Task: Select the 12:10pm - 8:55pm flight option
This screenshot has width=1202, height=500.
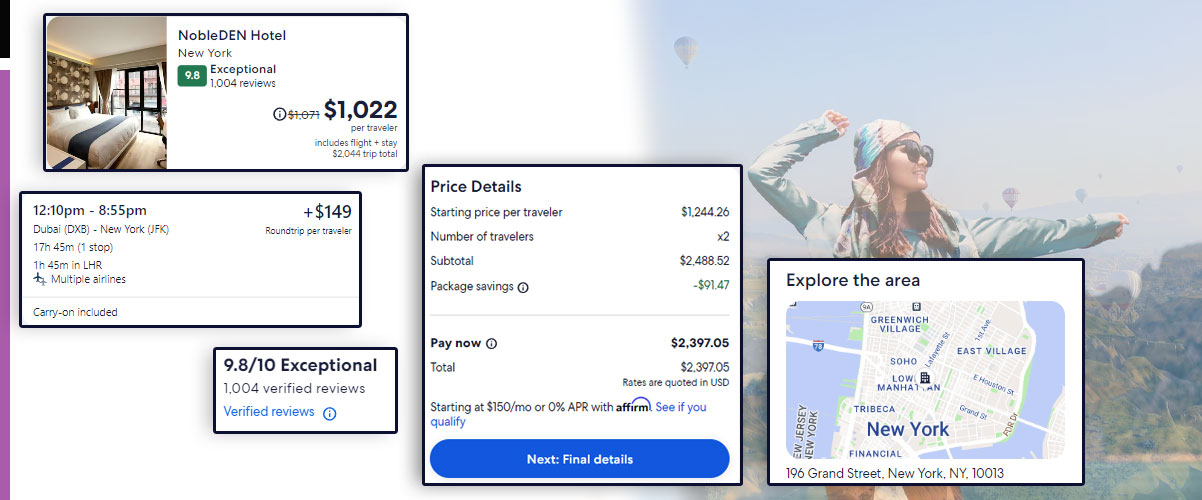Action: (x=90, y=210)
